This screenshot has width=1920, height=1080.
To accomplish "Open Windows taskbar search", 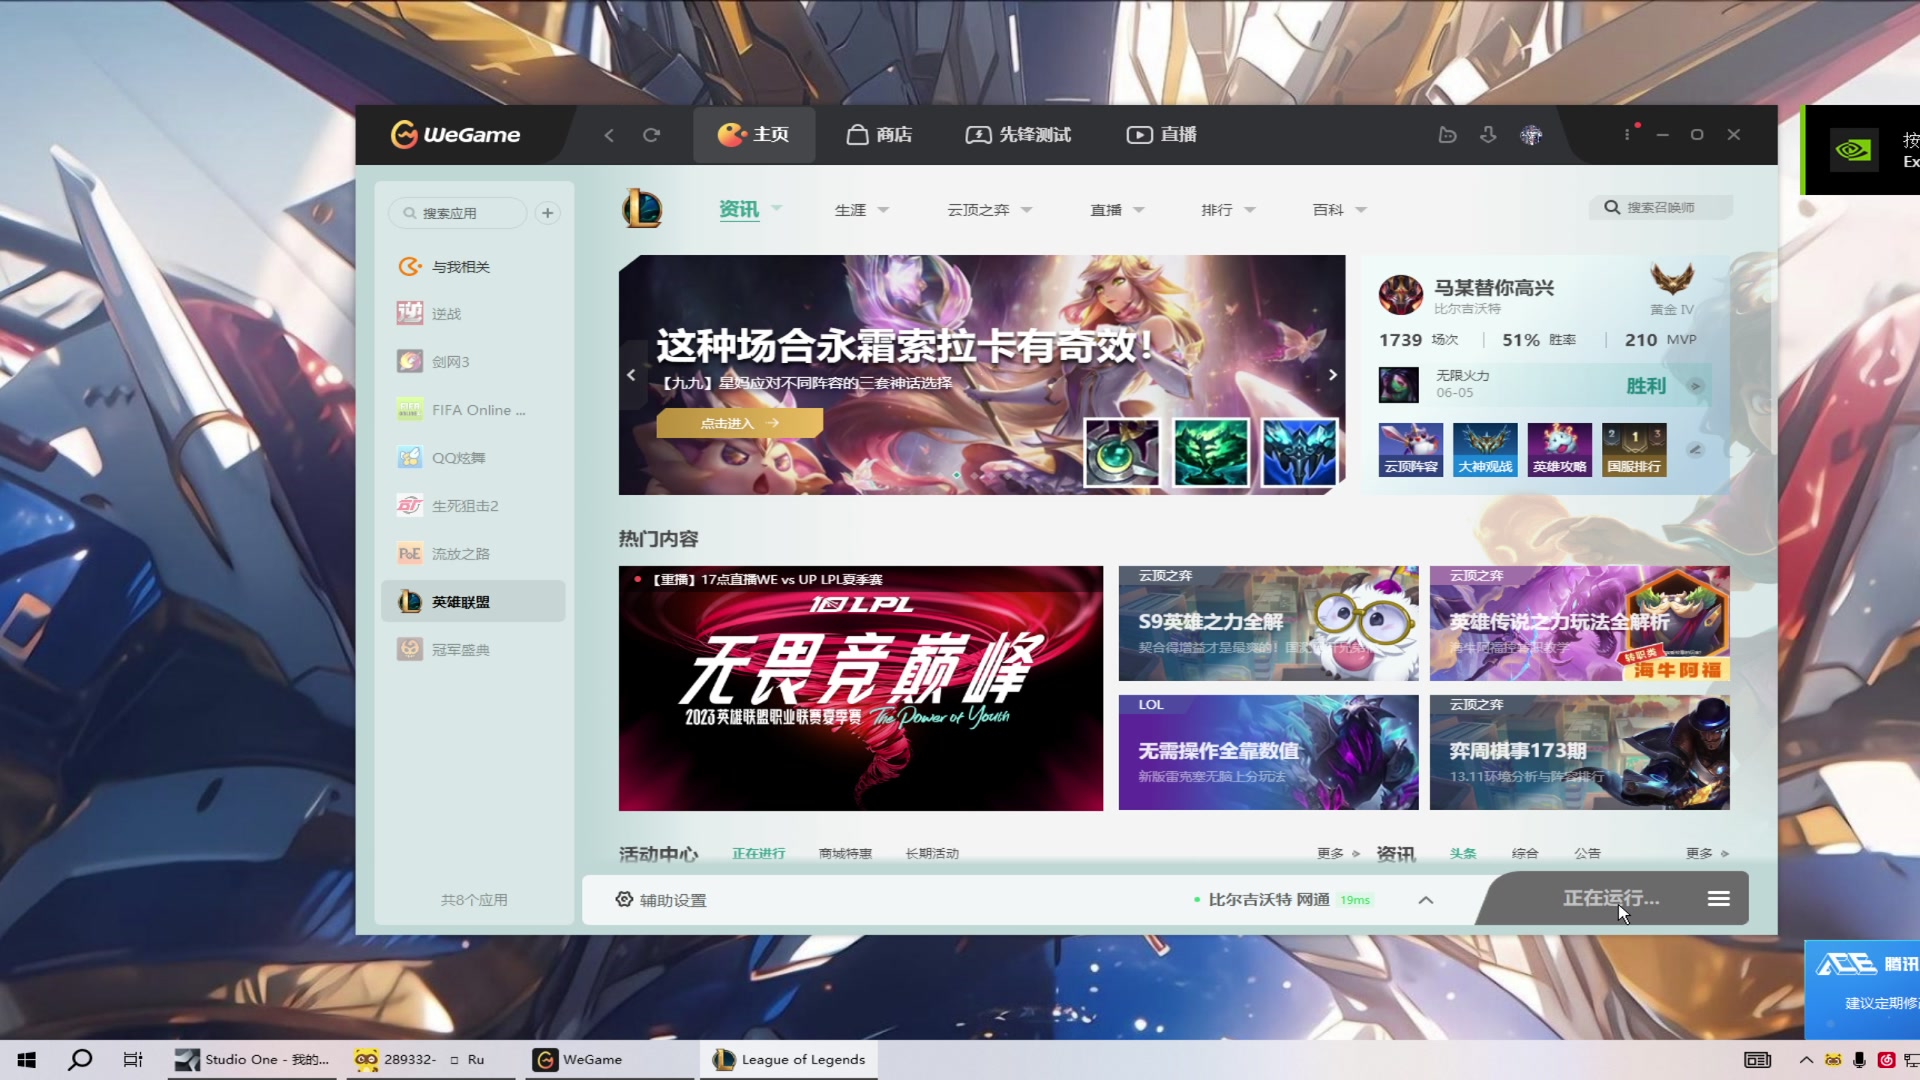I will pyautogui.click(x=80, y=1060).
